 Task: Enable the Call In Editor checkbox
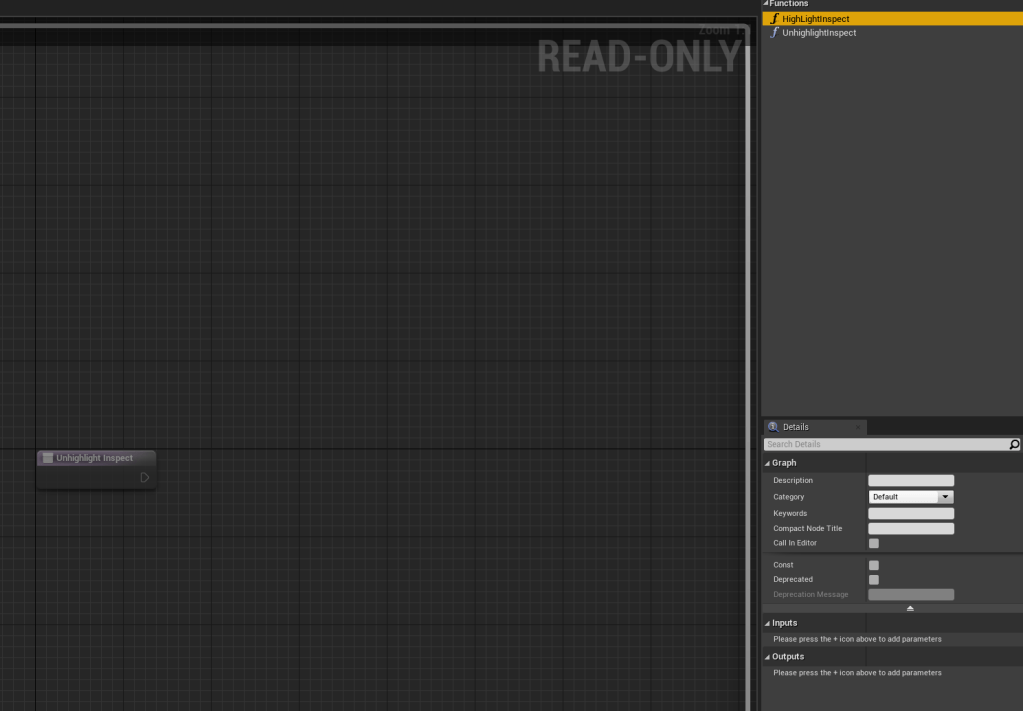pos(873,543)
